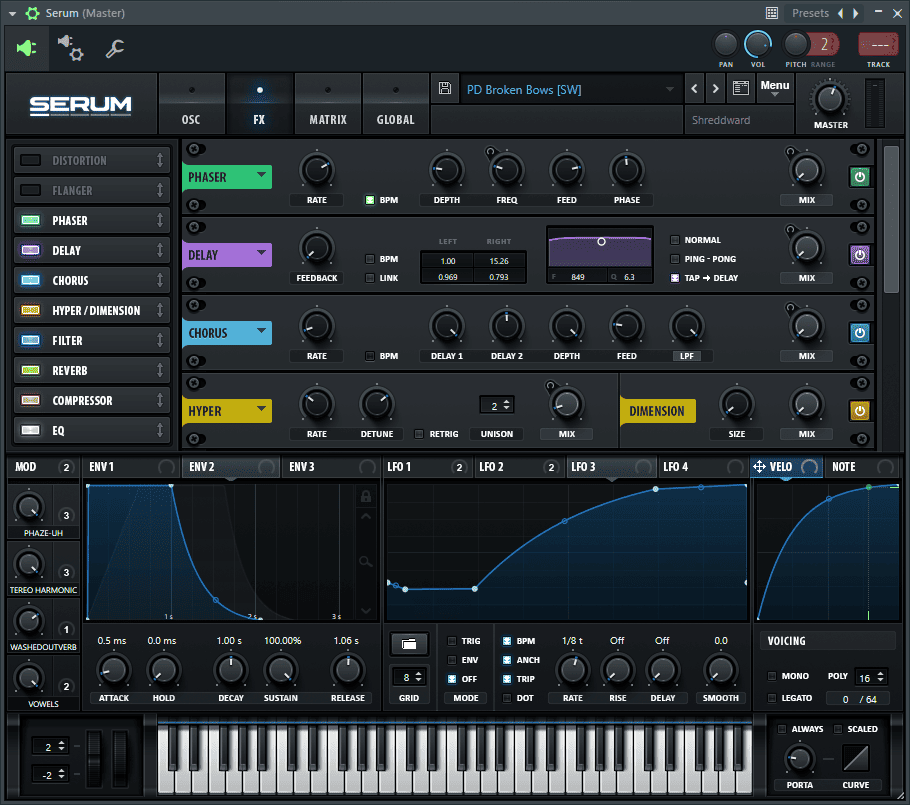Adjust the LFO GRID stepper

point(418,677)
